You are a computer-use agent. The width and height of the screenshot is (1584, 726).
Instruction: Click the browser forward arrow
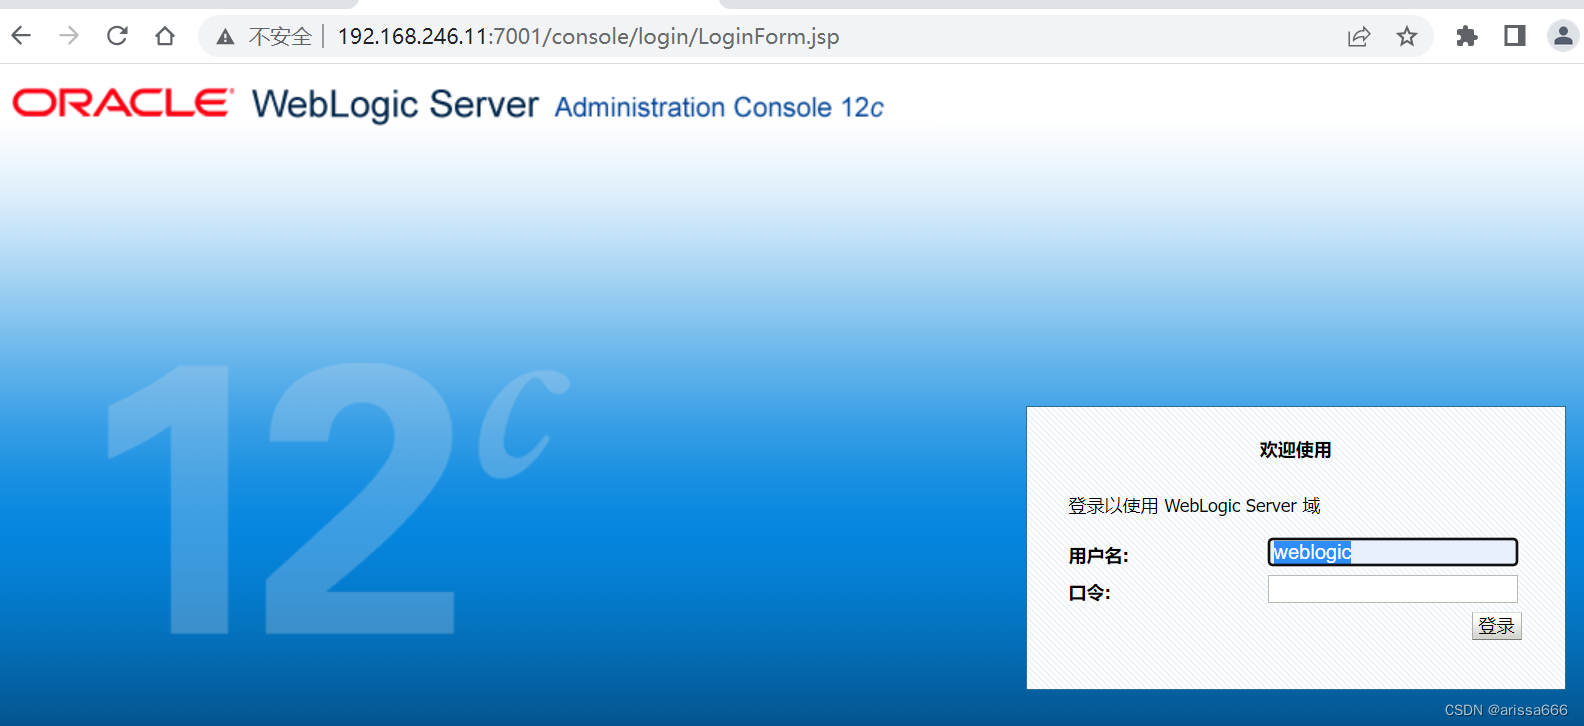69,36
